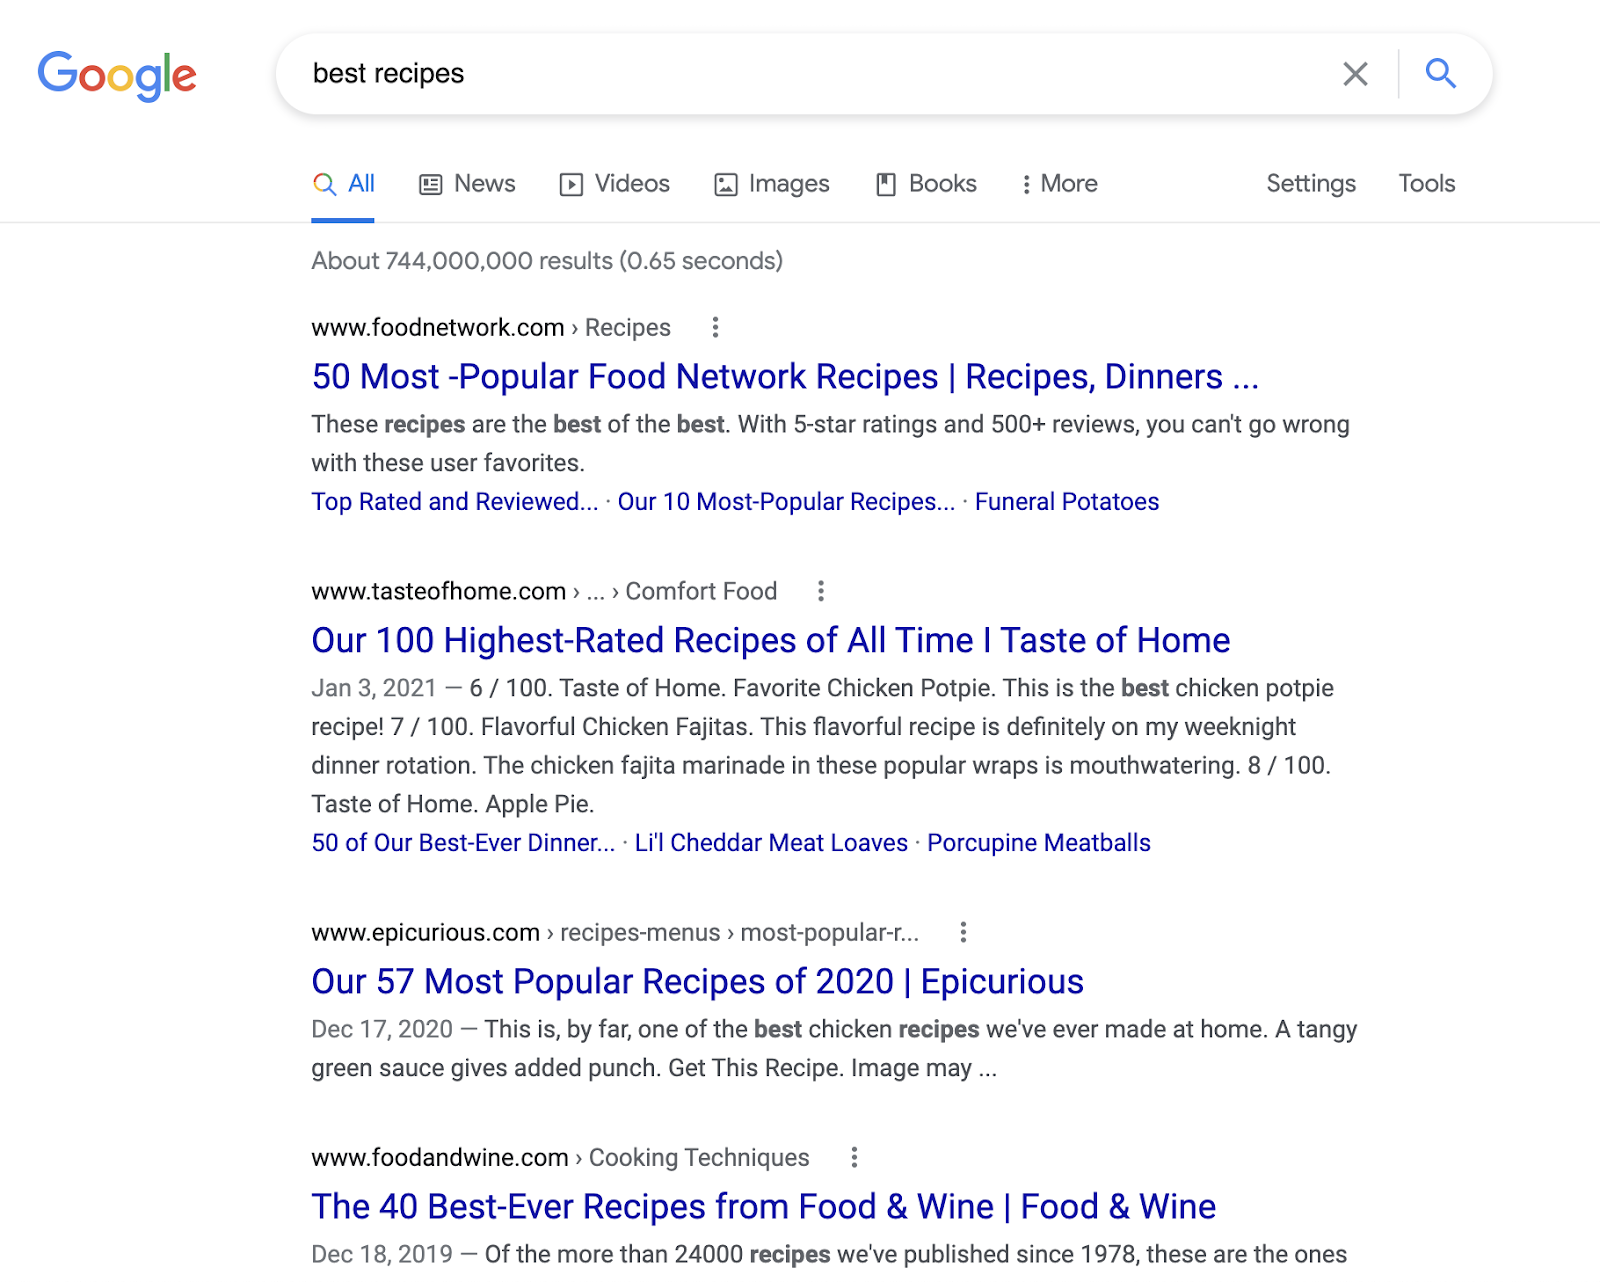Click the www.foodnetwork.com › Recipes breadcrumb

click(491, 327)
